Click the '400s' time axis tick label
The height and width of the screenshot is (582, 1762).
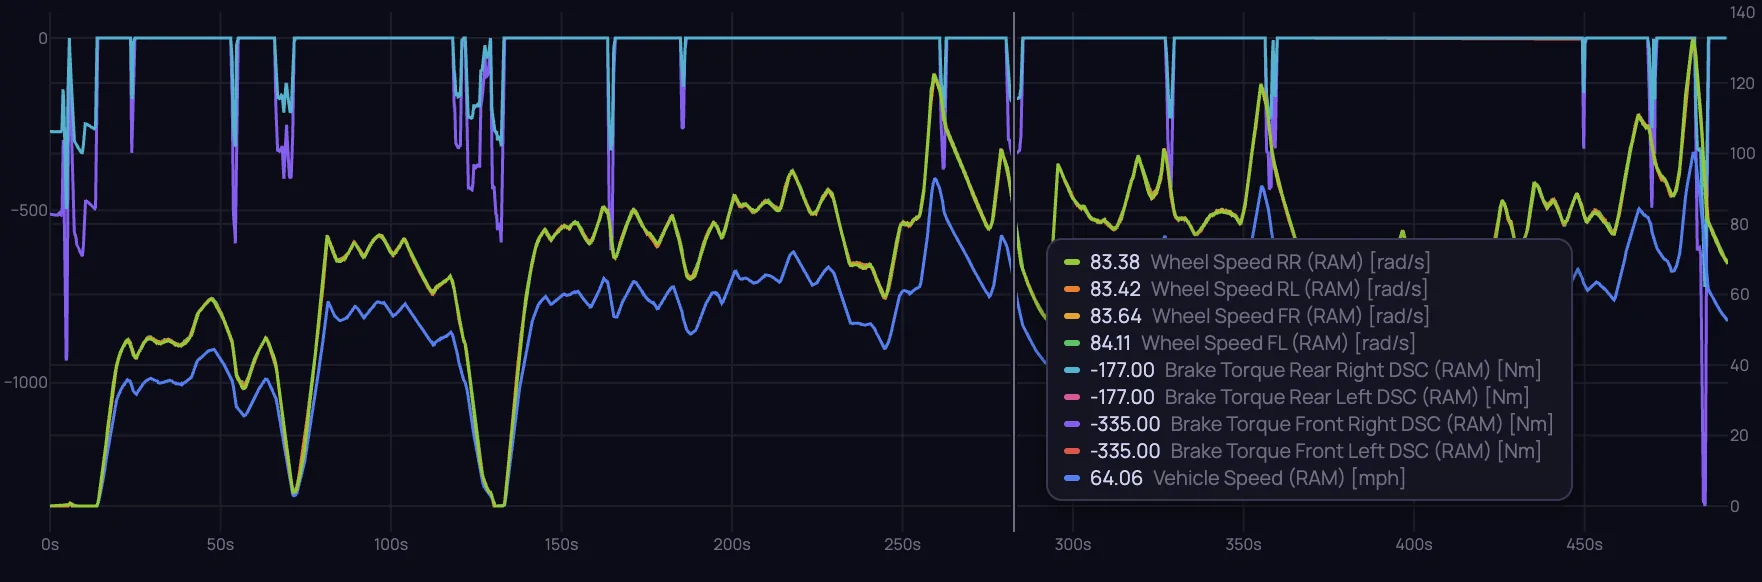click(x=1414, y=545)
